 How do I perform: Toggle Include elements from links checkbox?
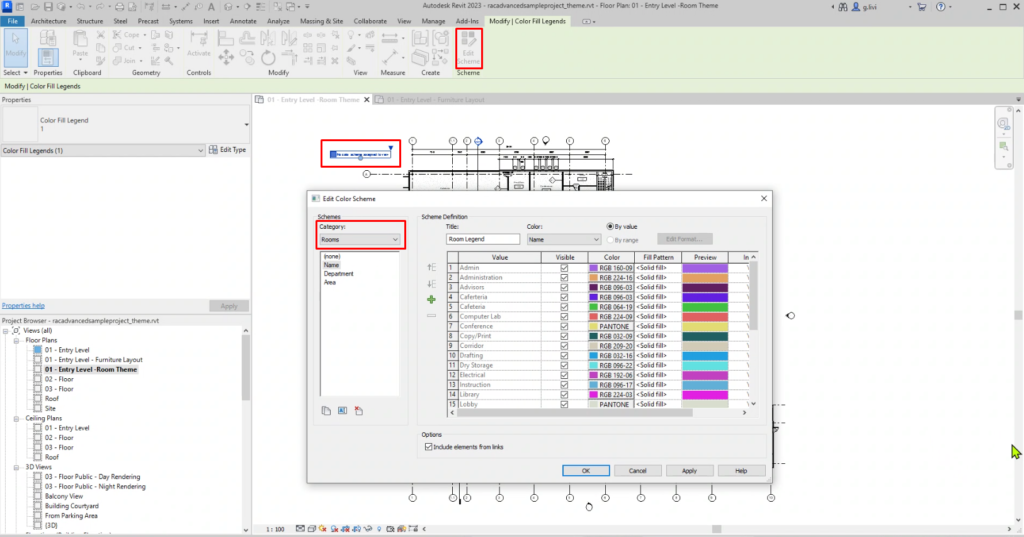click(x=430, y=446)
